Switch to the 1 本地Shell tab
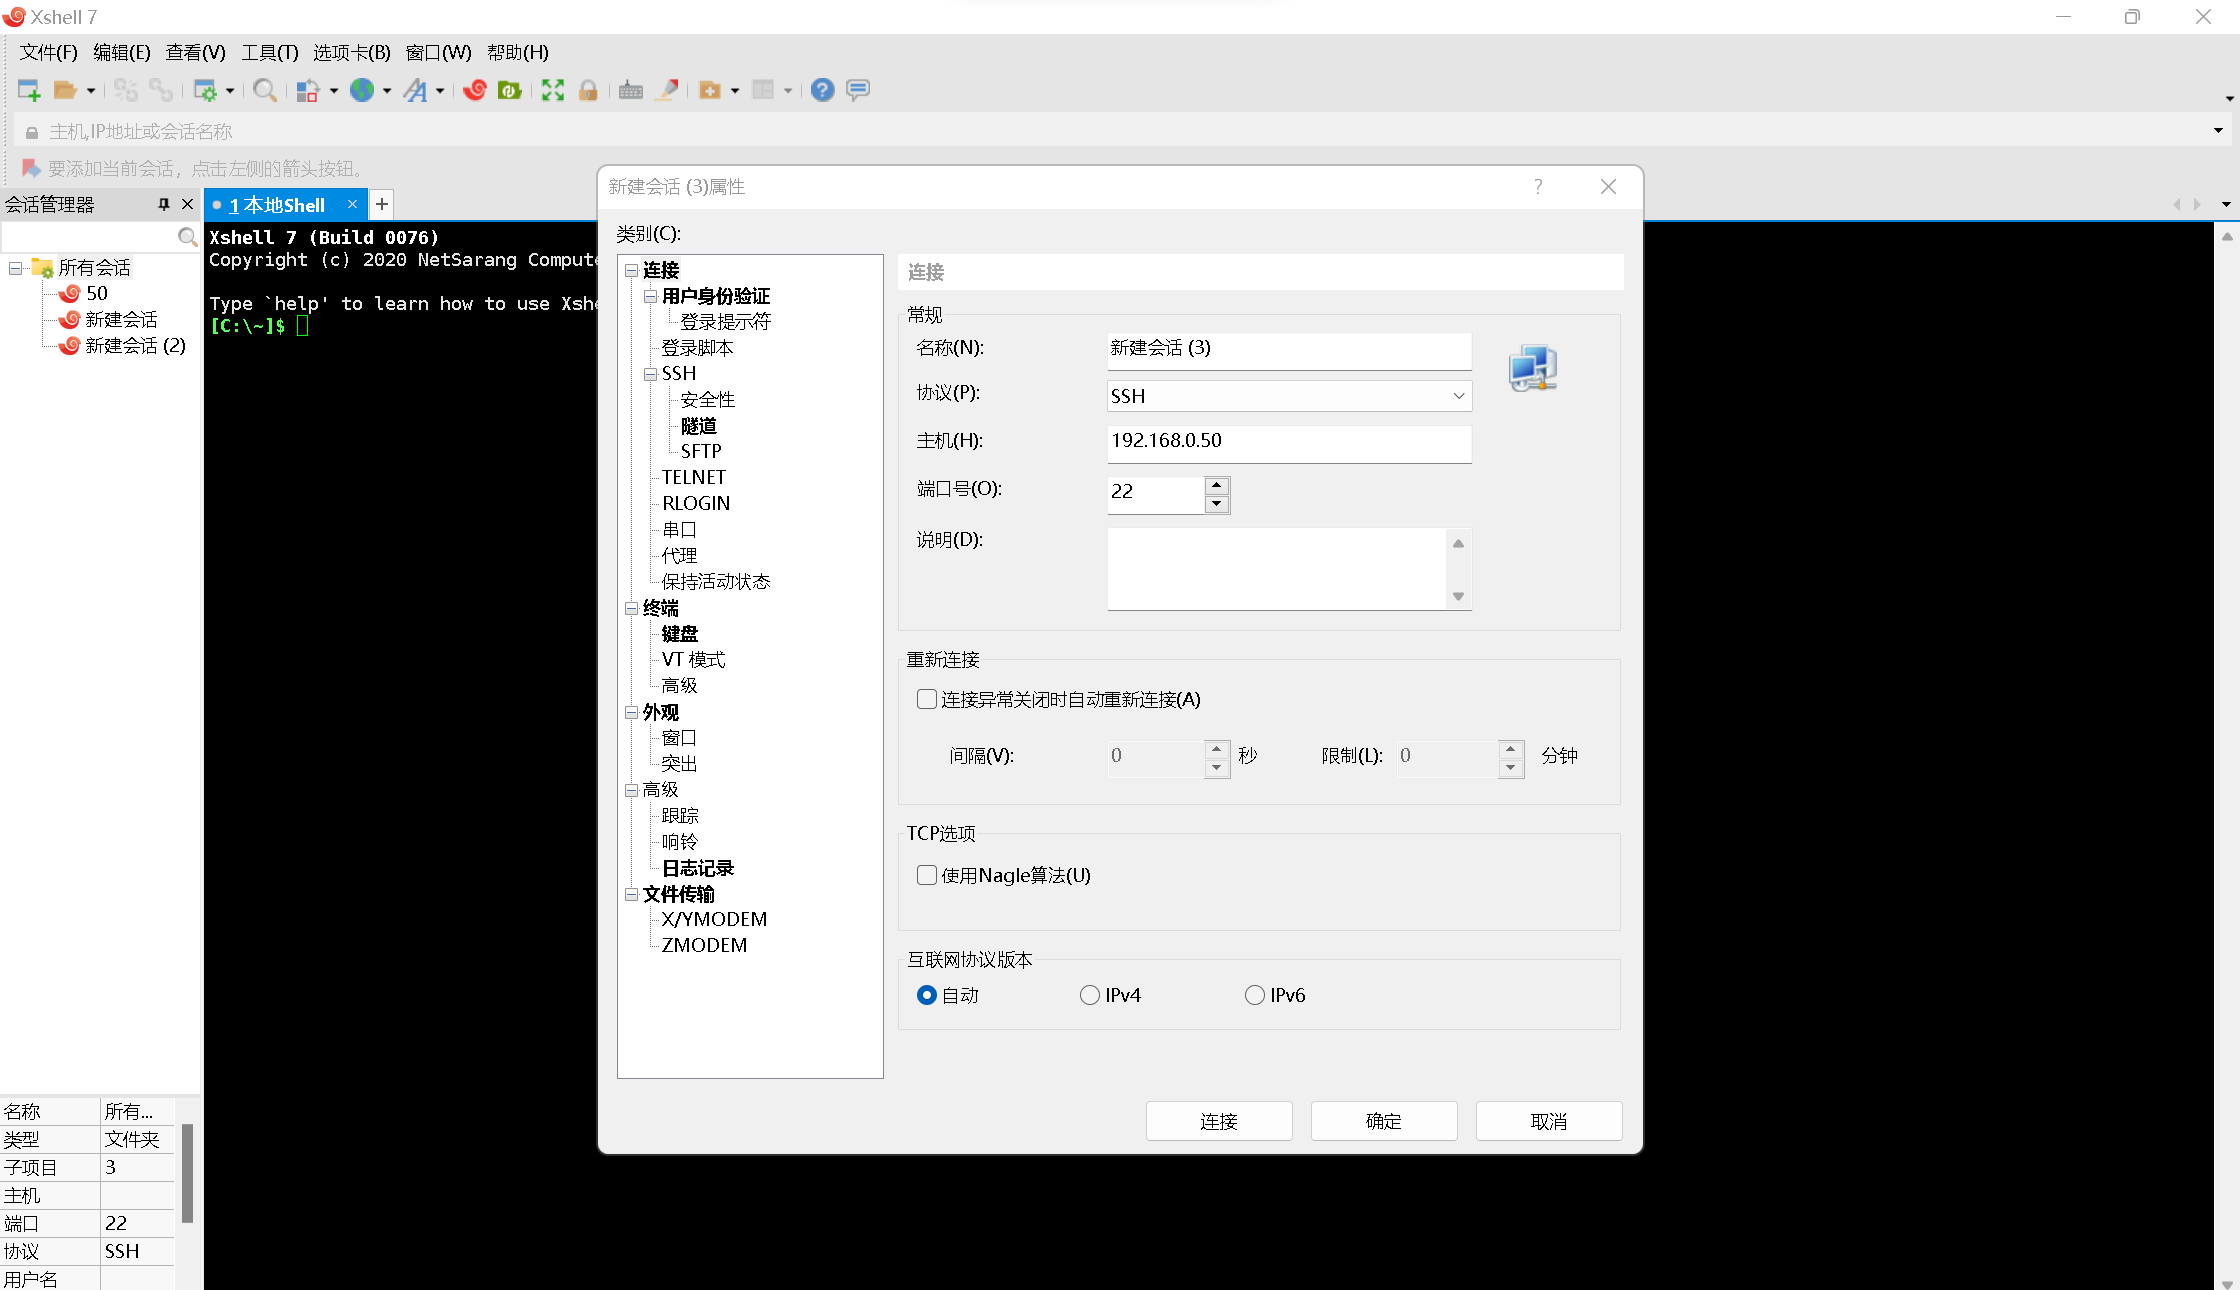Screen dimensions: 2240x1290 click(x=277, y=205)
